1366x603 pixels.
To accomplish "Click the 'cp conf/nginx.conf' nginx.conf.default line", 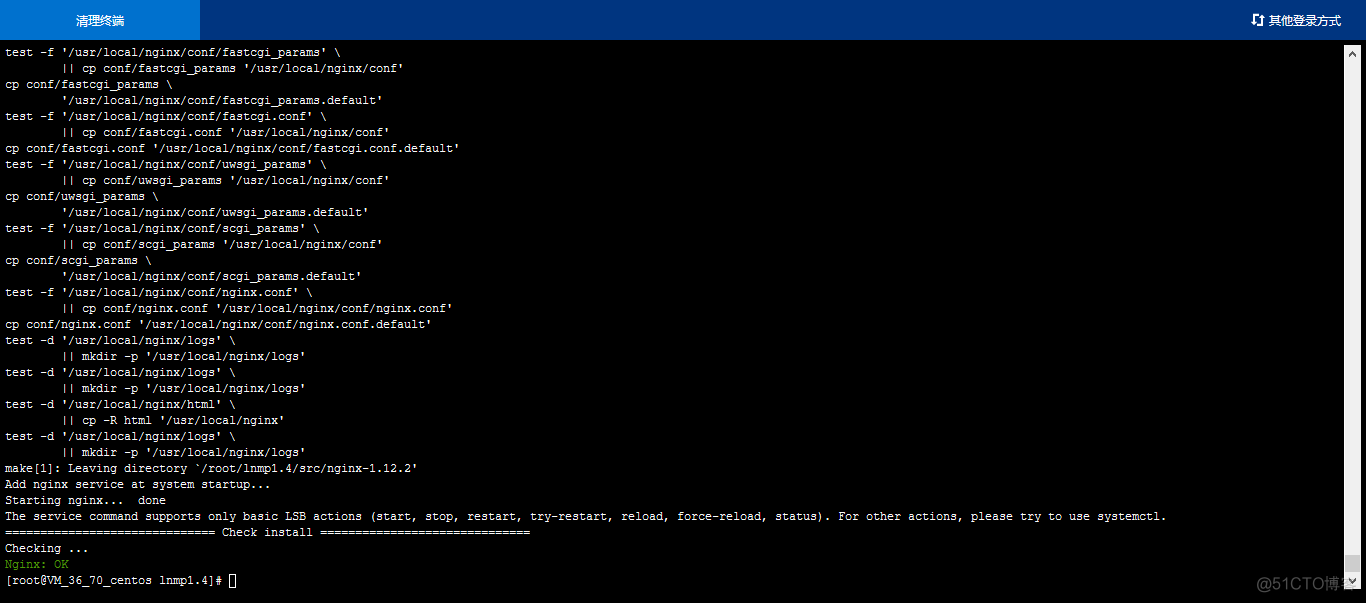I will click(218, 324).
